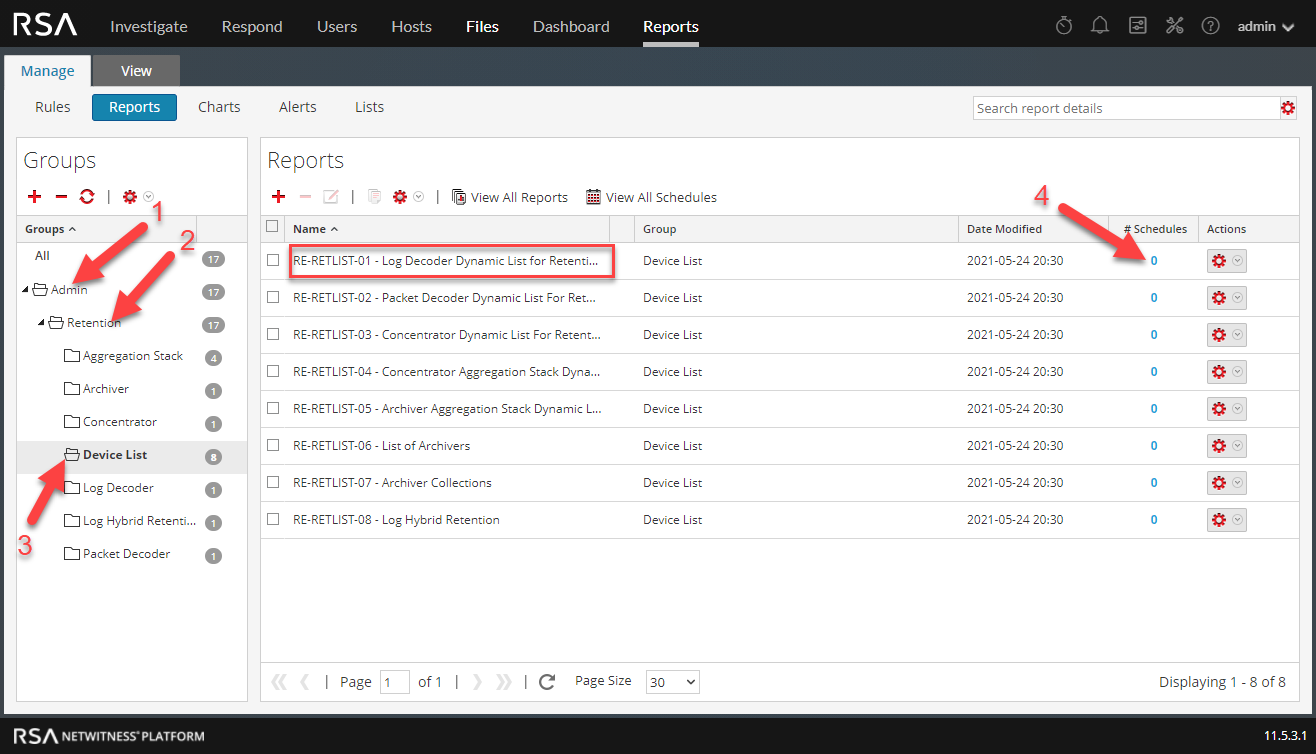Click the red plus in Groups panel
Image resolution: width=1316 pixels, height=754 pixels.
(x=34, y=197)
